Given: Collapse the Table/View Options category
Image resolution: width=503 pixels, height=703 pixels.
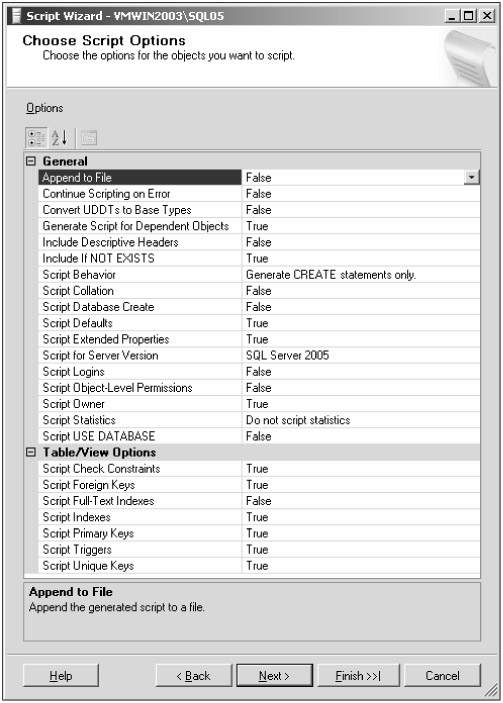Looking at the screenshot, I should [30, 452].
